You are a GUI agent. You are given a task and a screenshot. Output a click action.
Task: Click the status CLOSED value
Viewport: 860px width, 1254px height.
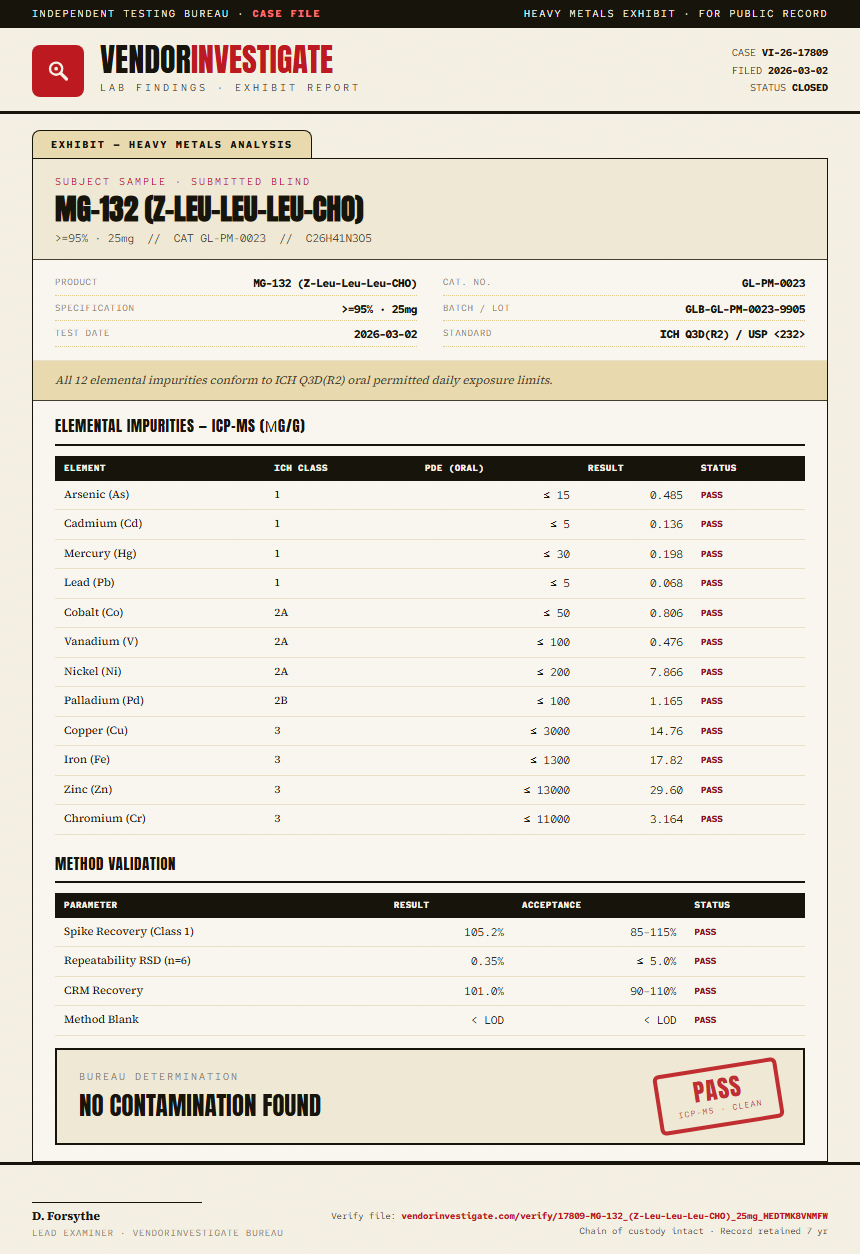810,88
